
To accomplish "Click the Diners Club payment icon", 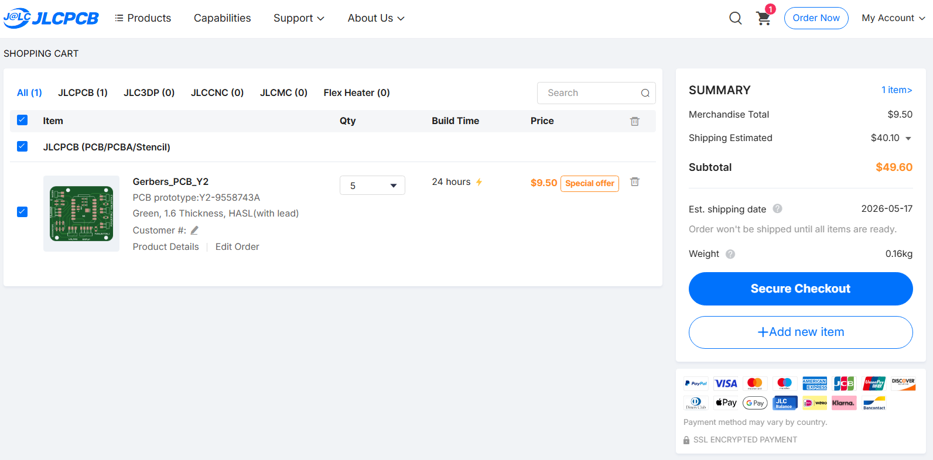I will click(696, 403).
